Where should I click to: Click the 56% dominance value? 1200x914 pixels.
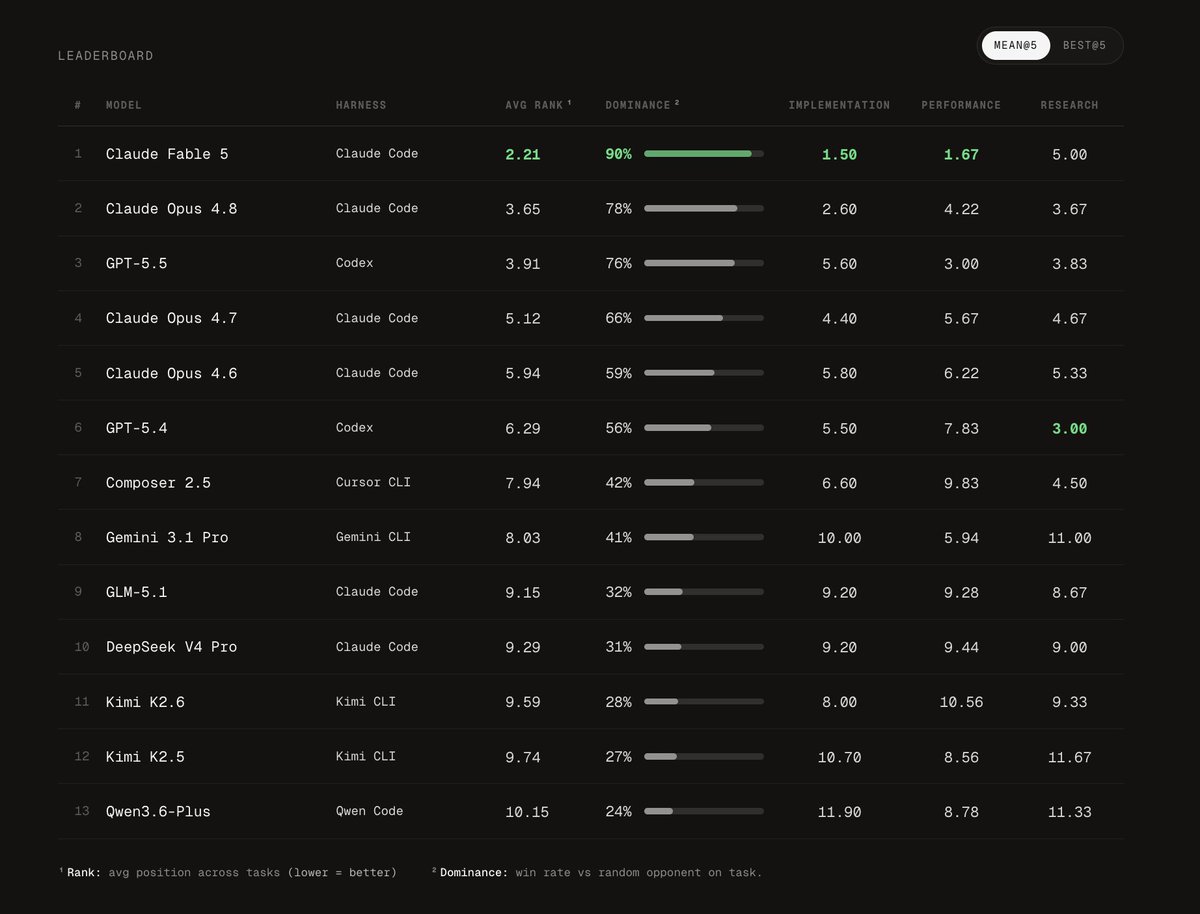[x=618, y=428]
